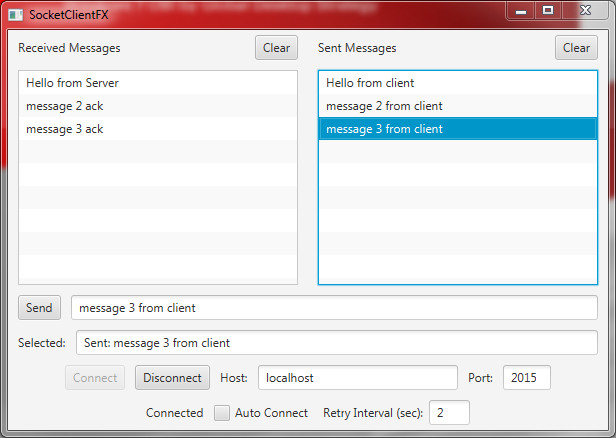
Task: Clear the Received Messages list
Action: 276,48
